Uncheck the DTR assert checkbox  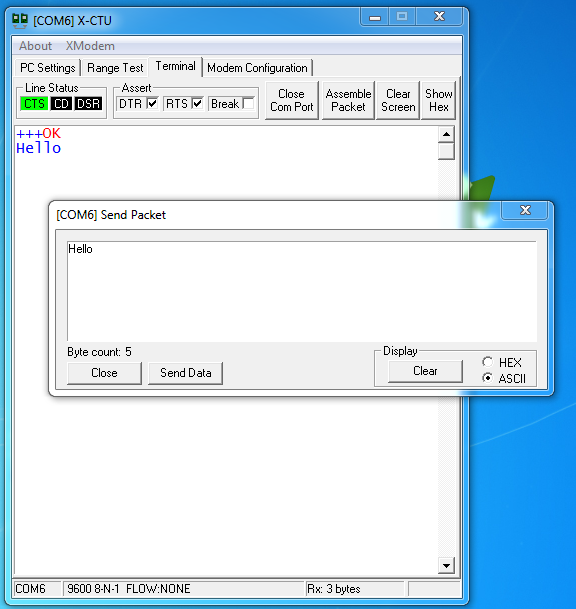153,104
